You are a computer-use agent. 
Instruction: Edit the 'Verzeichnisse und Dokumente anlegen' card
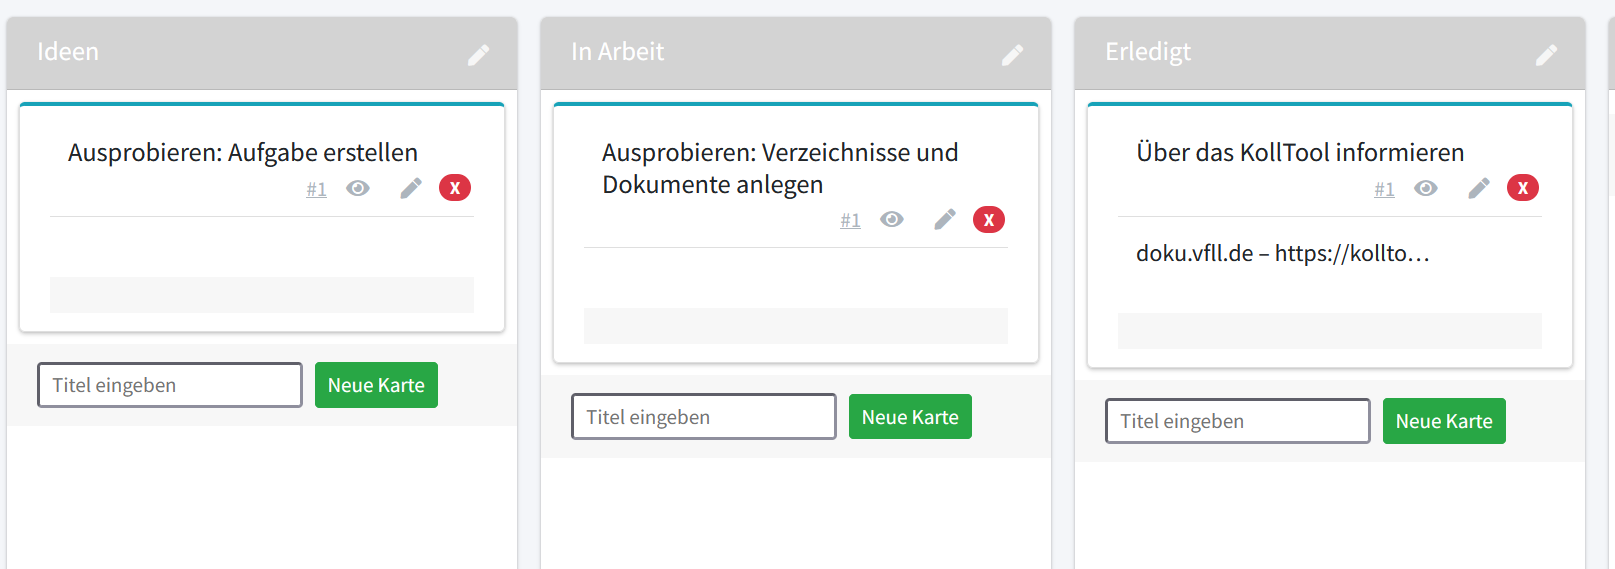(x=945, y=220)
